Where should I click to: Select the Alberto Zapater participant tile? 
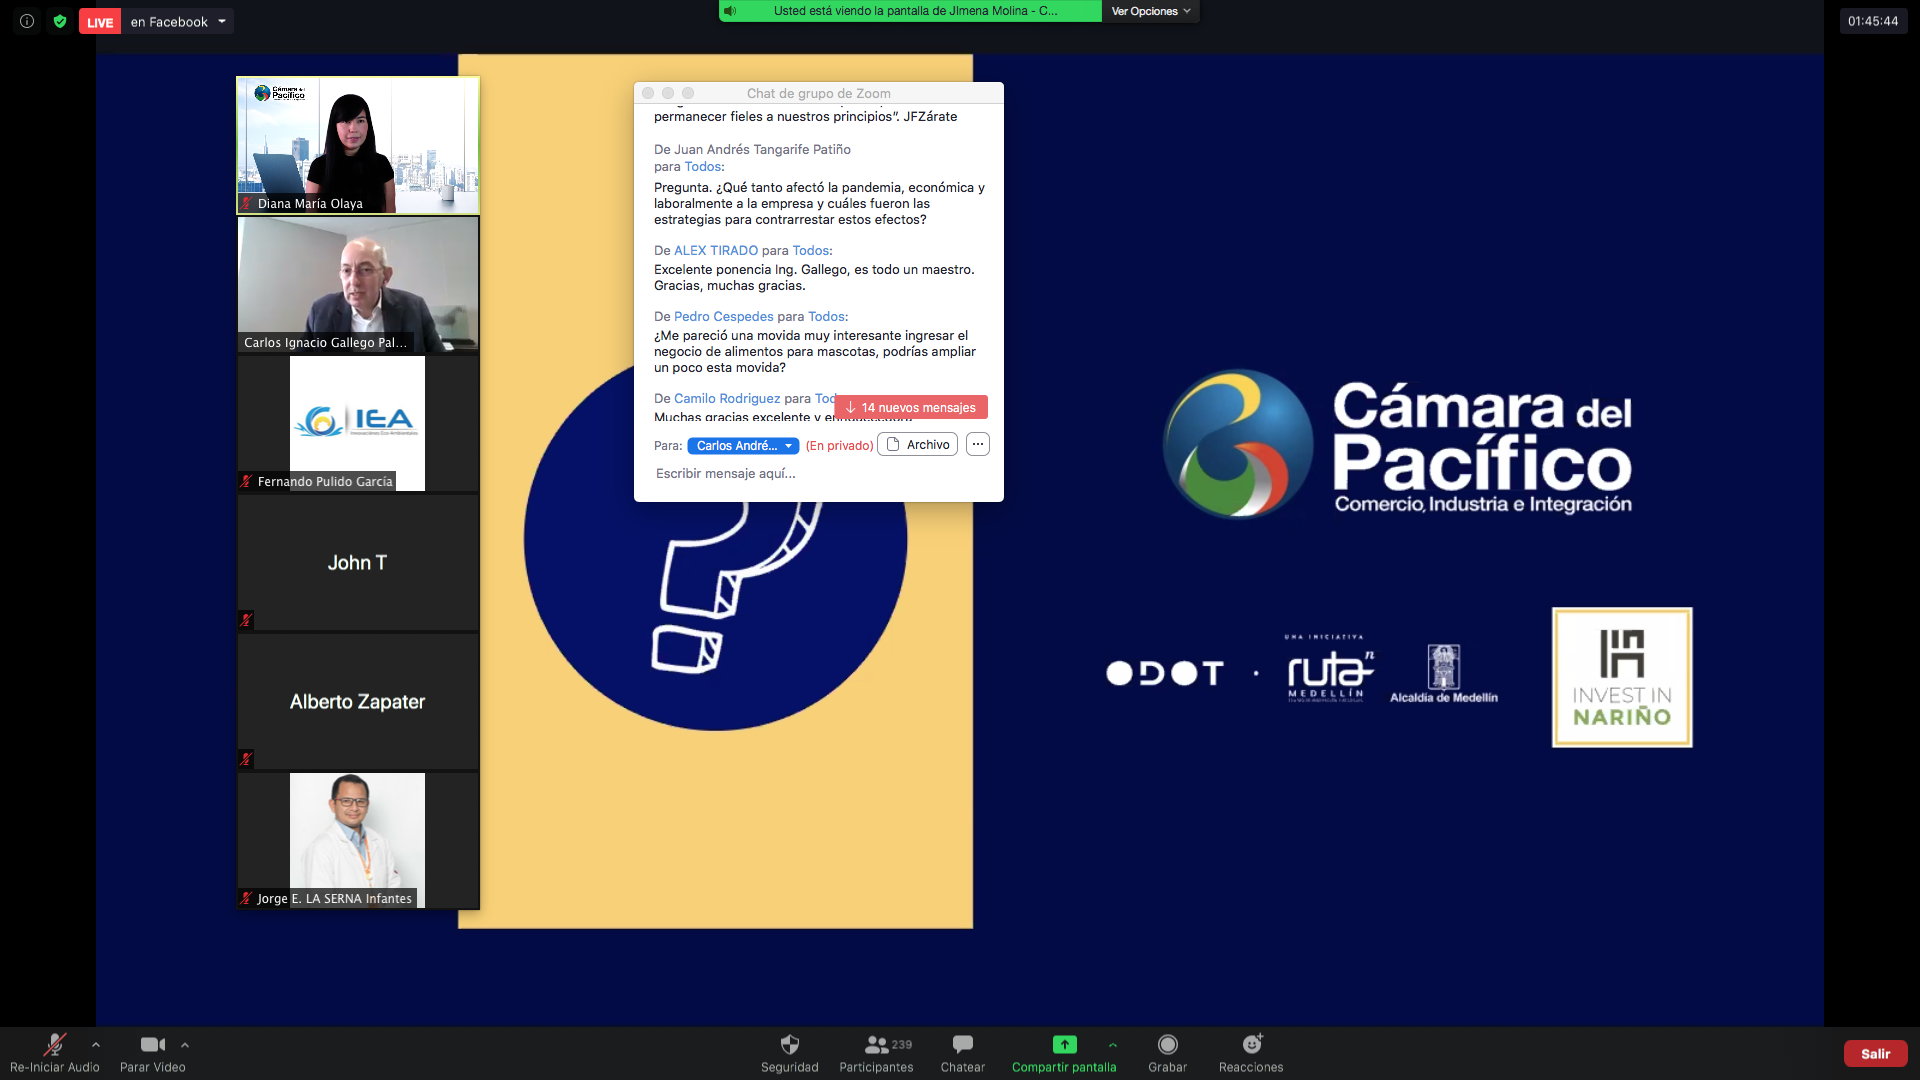click(x=358, y=701)
